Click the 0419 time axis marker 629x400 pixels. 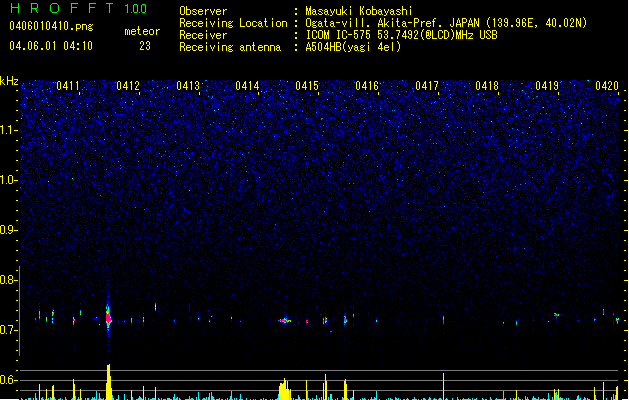[x=547, y=86]
